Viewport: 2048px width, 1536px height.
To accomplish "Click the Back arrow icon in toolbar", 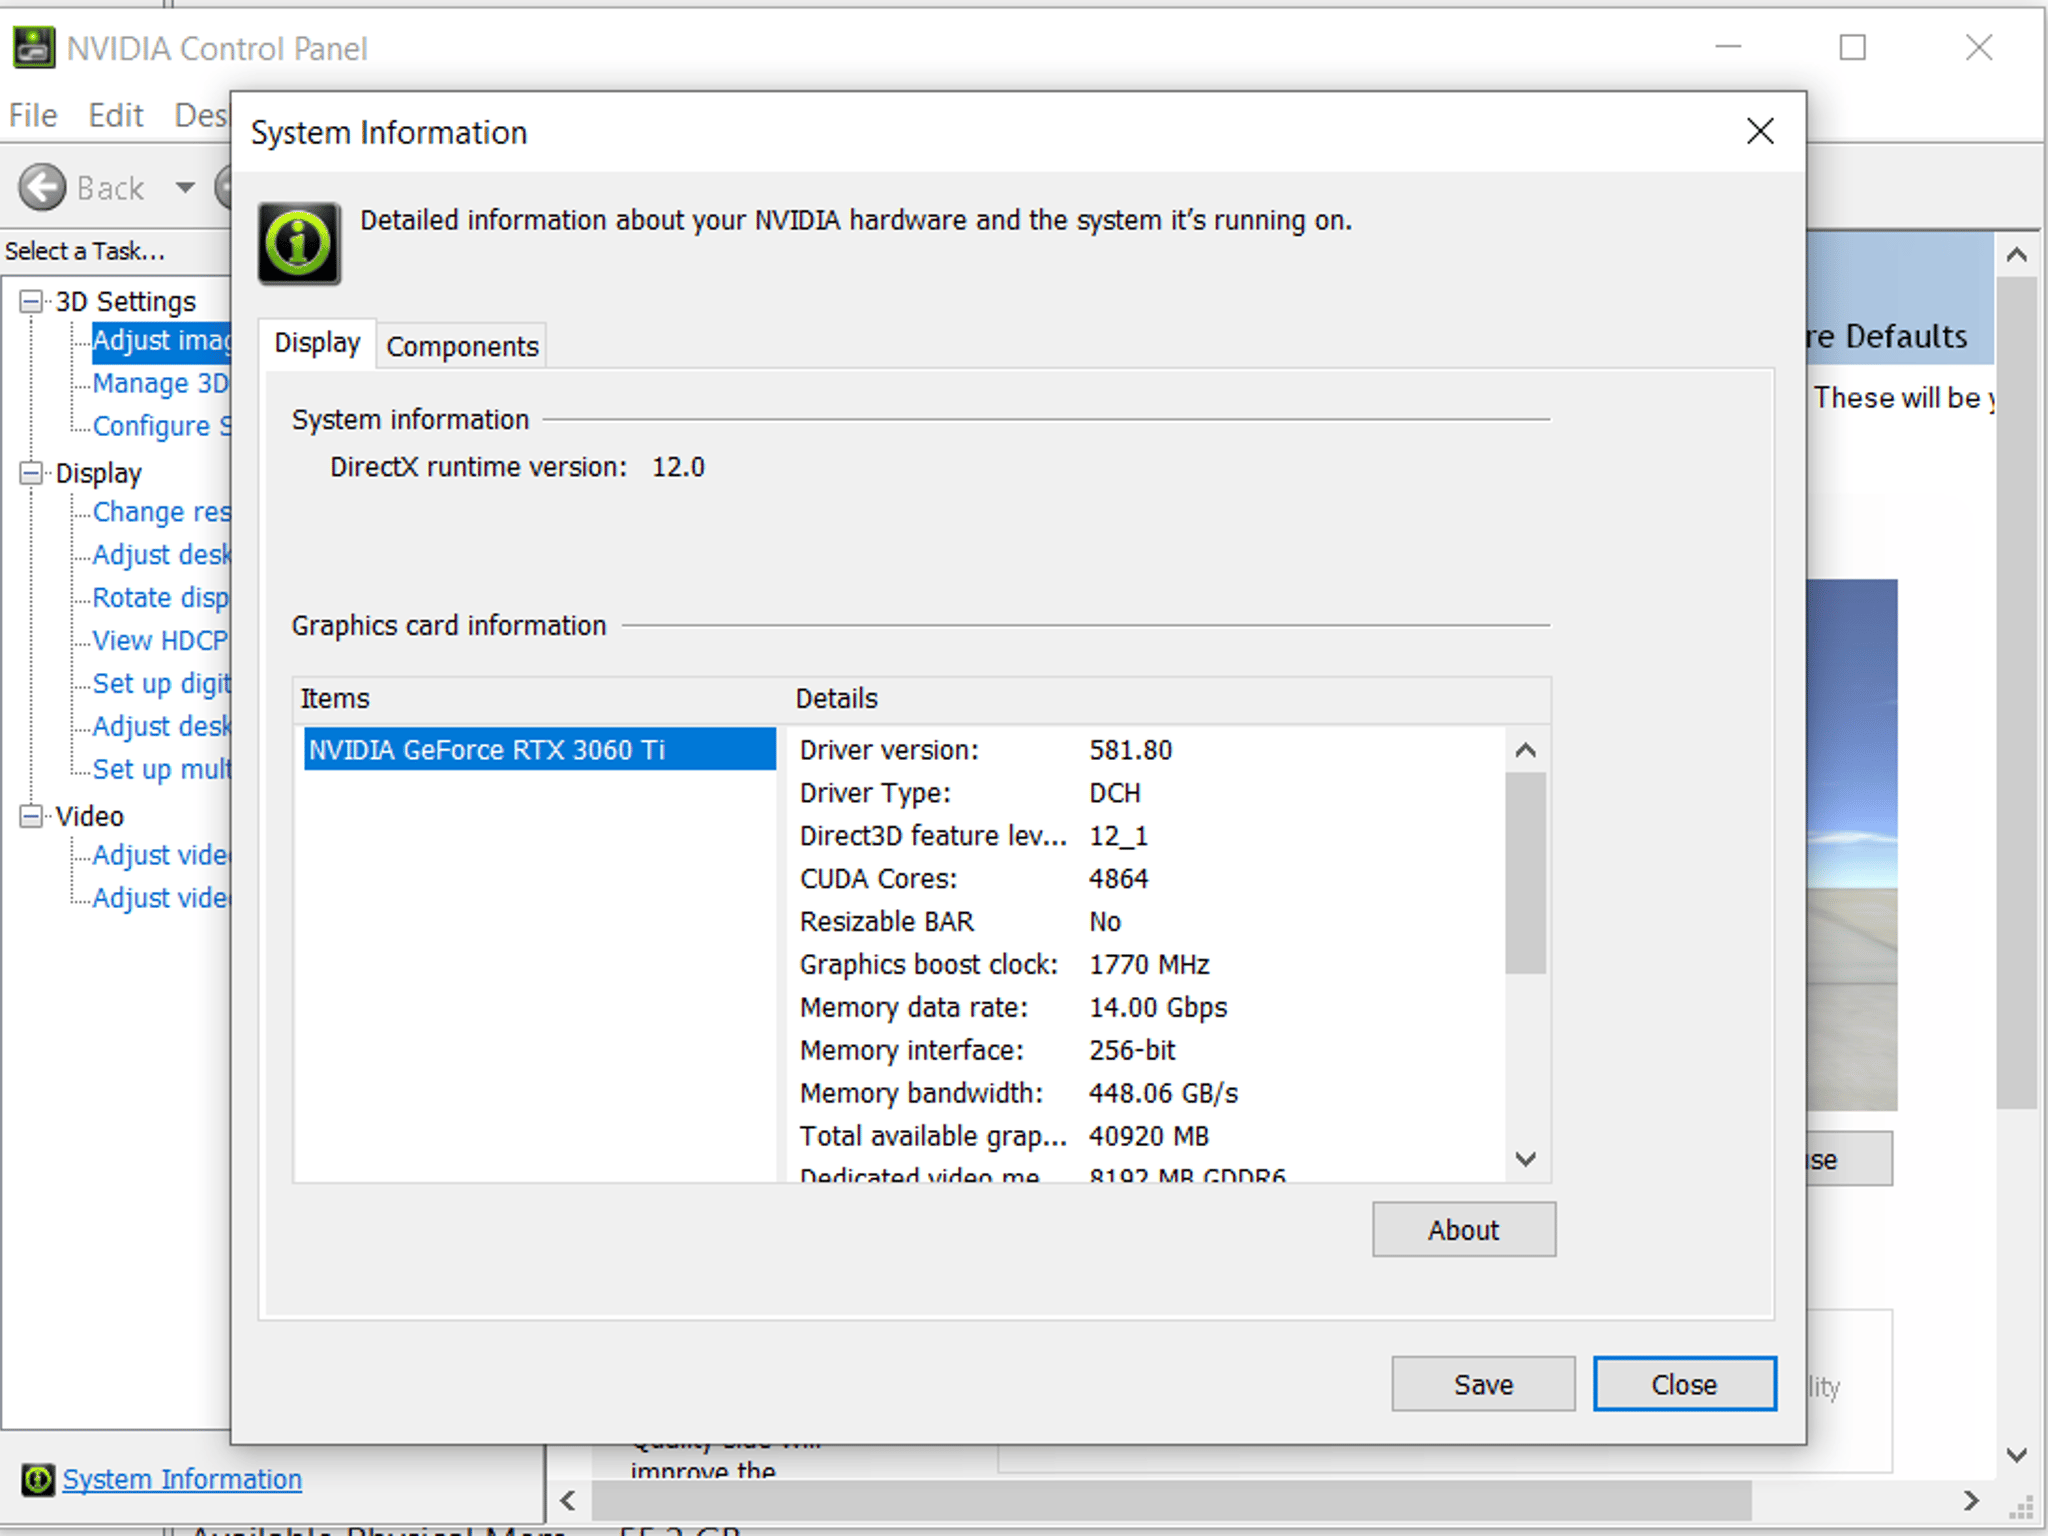I will pos(42,187).
